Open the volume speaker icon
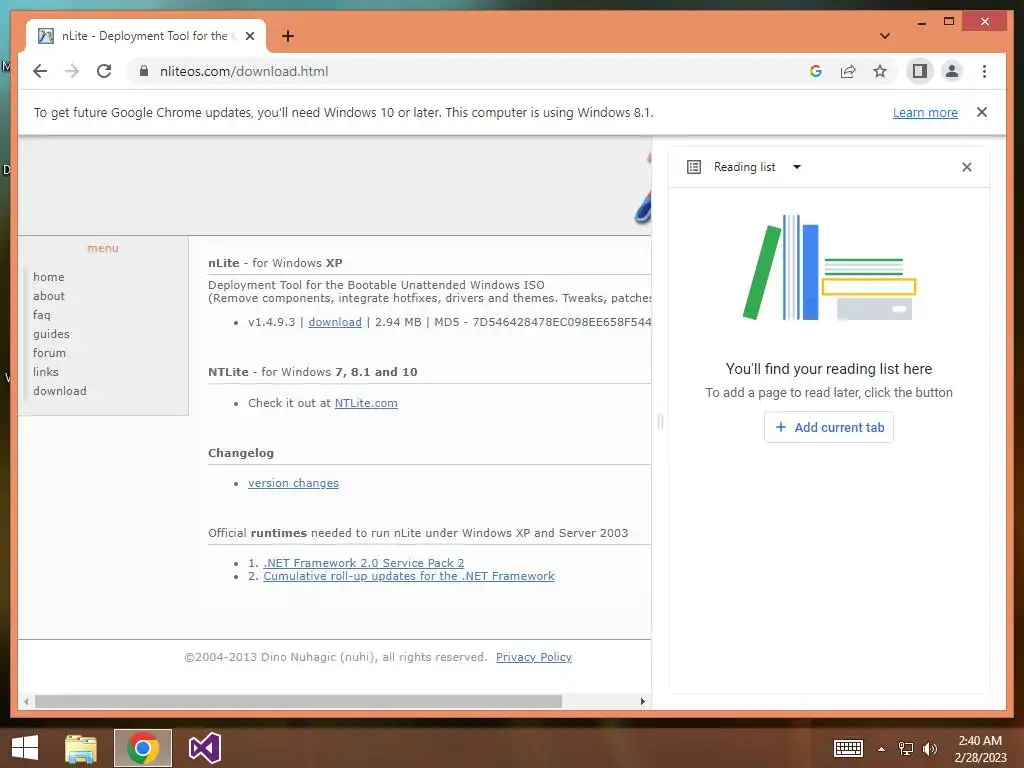The width and height of the screenshot is (1024, 768). coord(930,749)
